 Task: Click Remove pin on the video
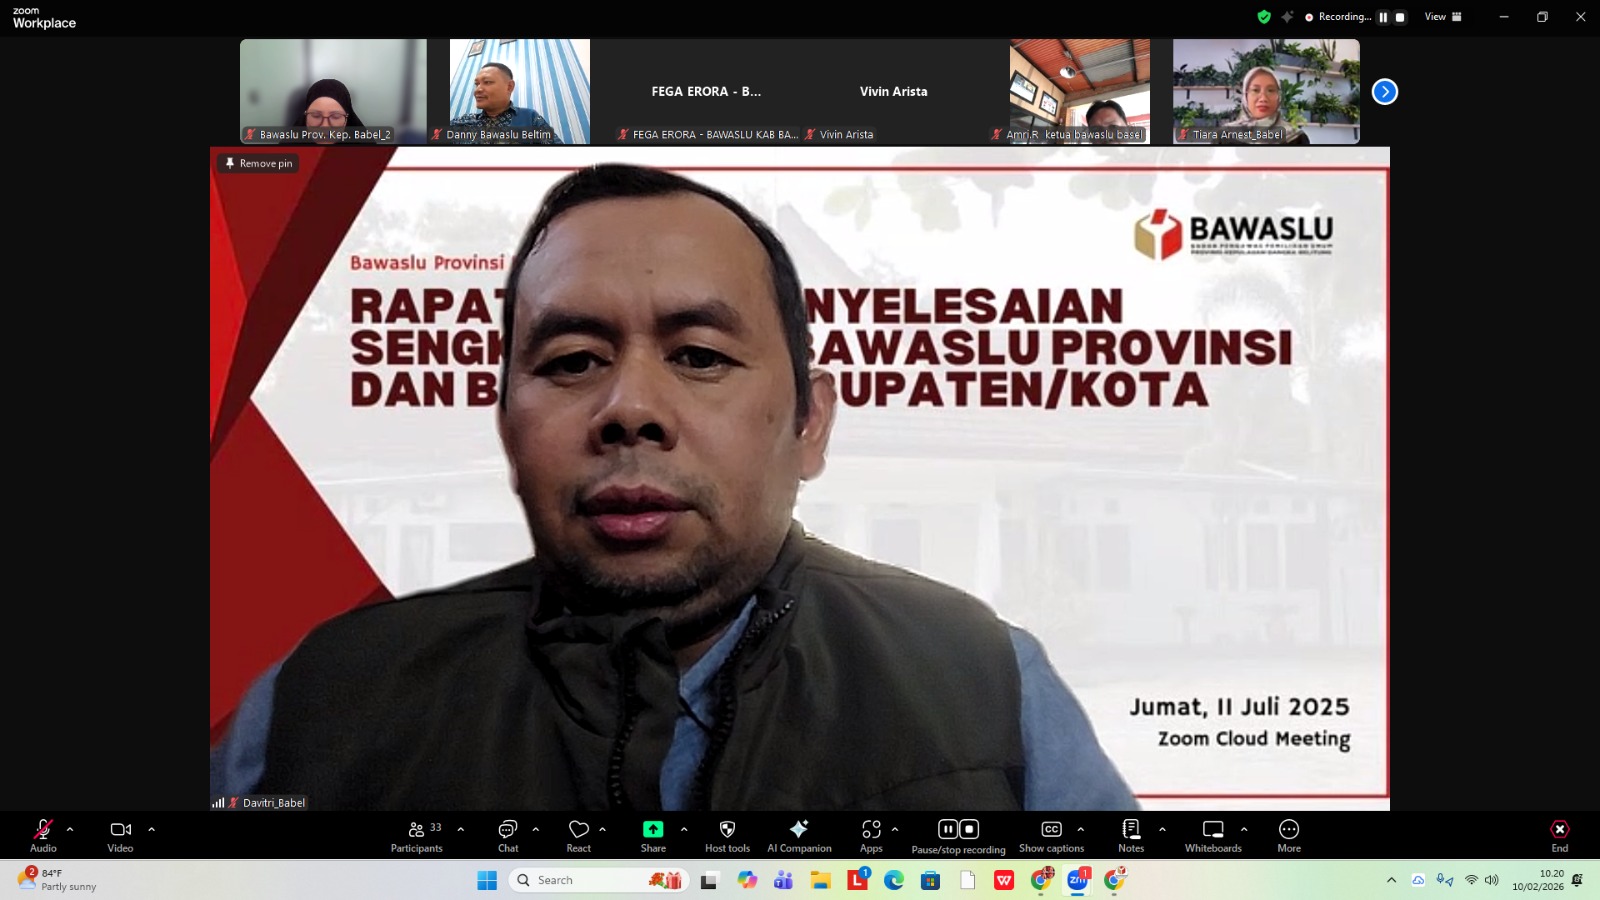(259, 163)
